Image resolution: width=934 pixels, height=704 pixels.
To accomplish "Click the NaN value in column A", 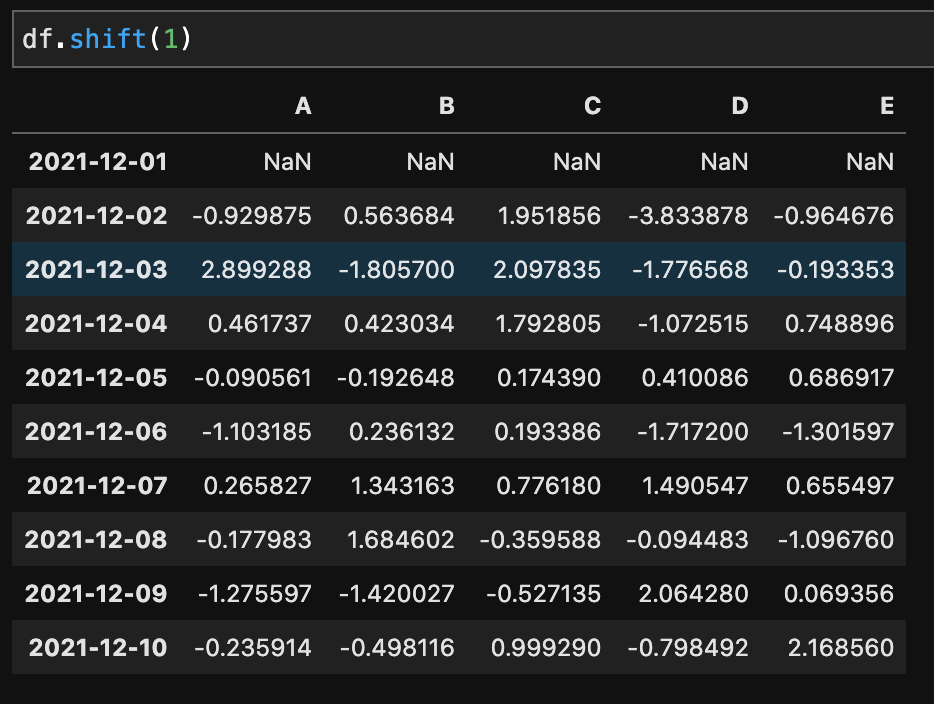I will tap(287, 162).
